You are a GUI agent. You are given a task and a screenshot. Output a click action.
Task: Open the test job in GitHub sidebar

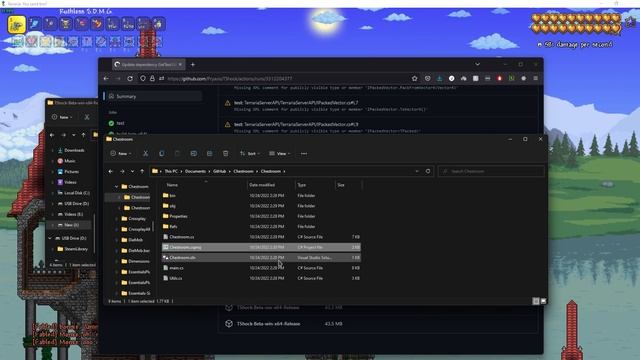click(x=120, y=123)
